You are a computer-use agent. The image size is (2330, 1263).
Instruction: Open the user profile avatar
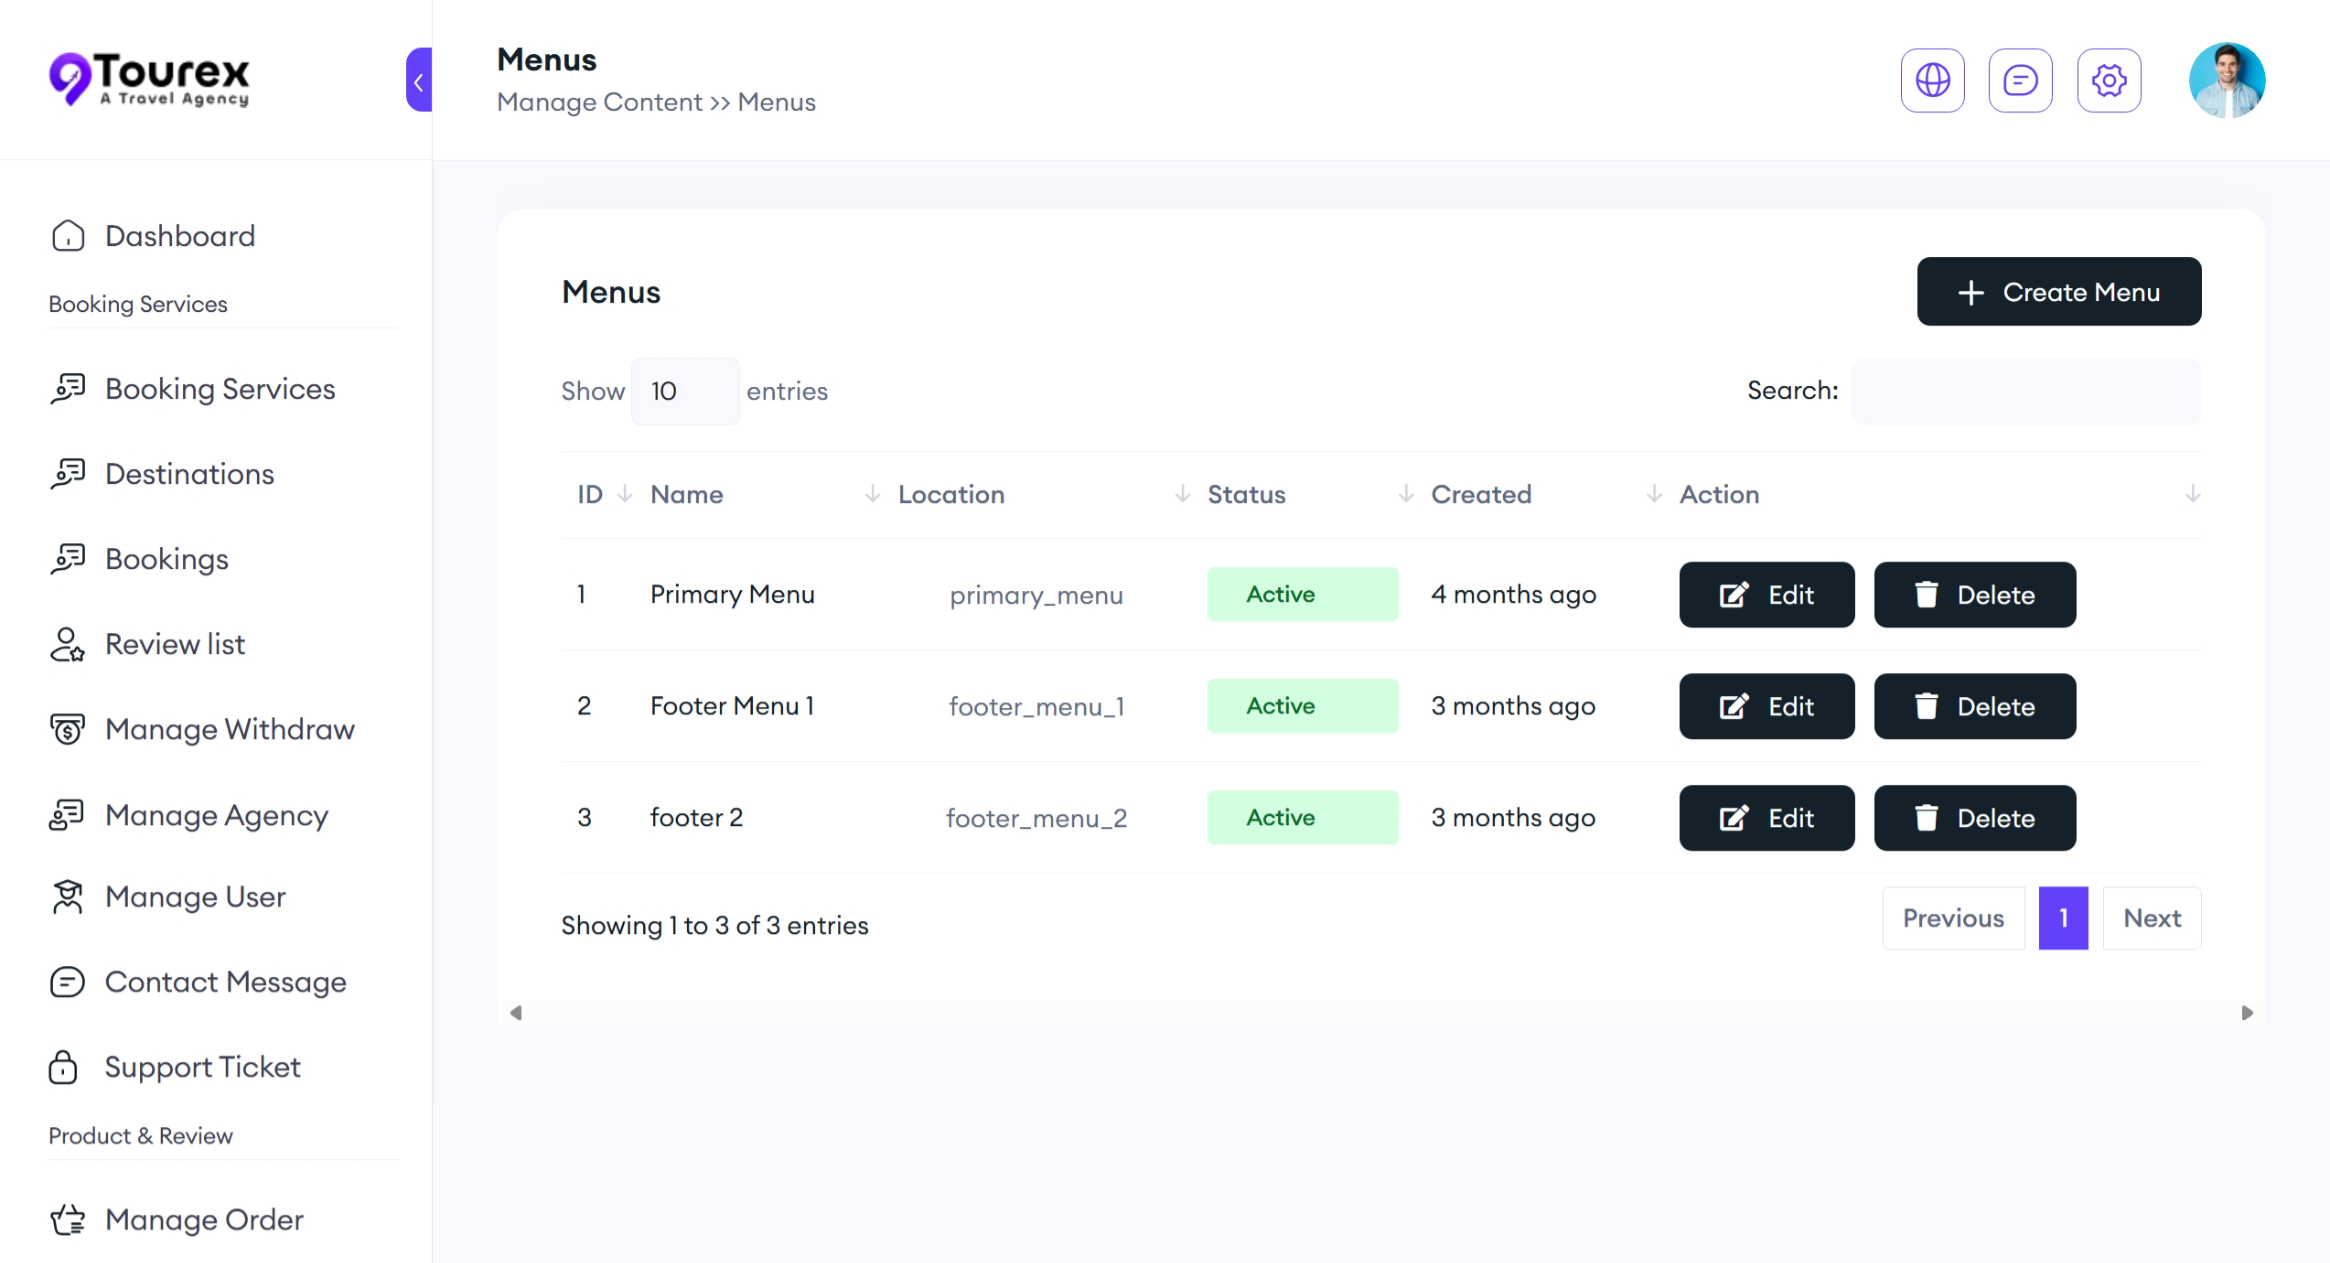(2226, 80)
